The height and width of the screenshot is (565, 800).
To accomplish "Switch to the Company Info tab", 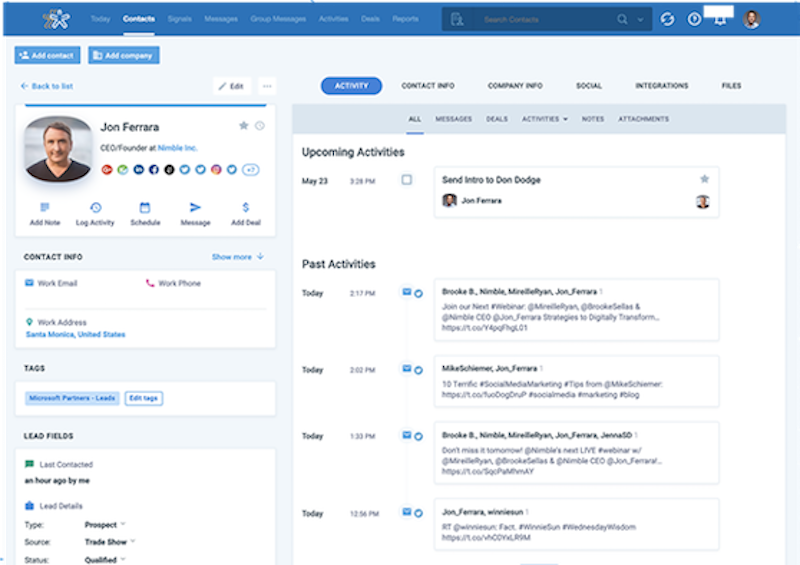I will tap(515, 86).
